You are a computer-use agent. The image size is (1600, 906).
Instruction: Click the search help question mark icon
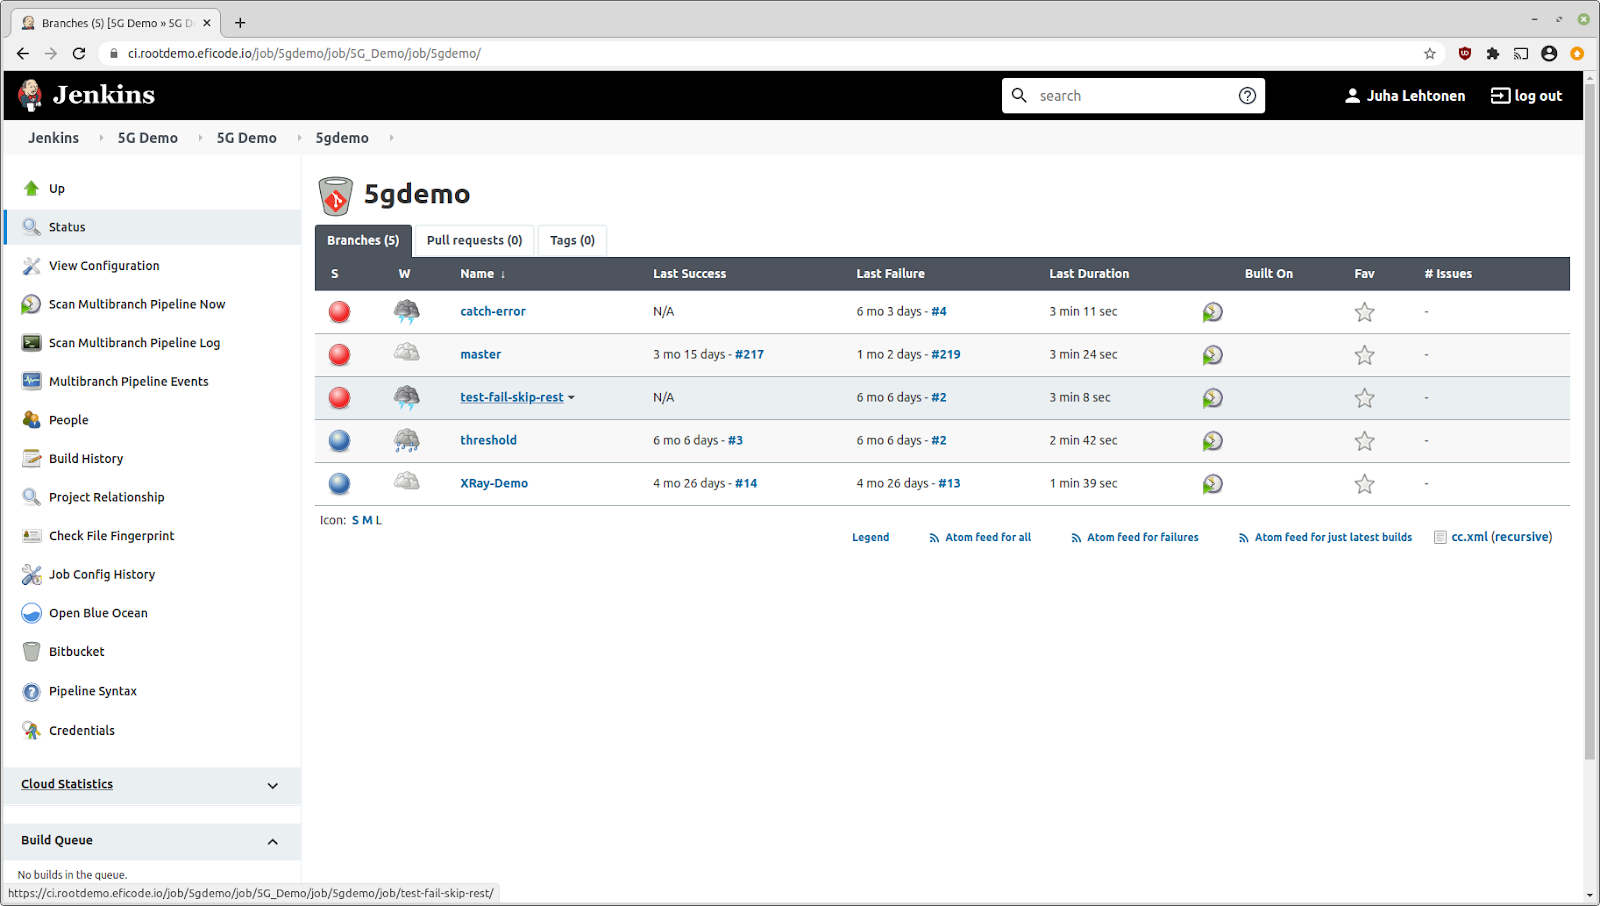coord(1247,96)
